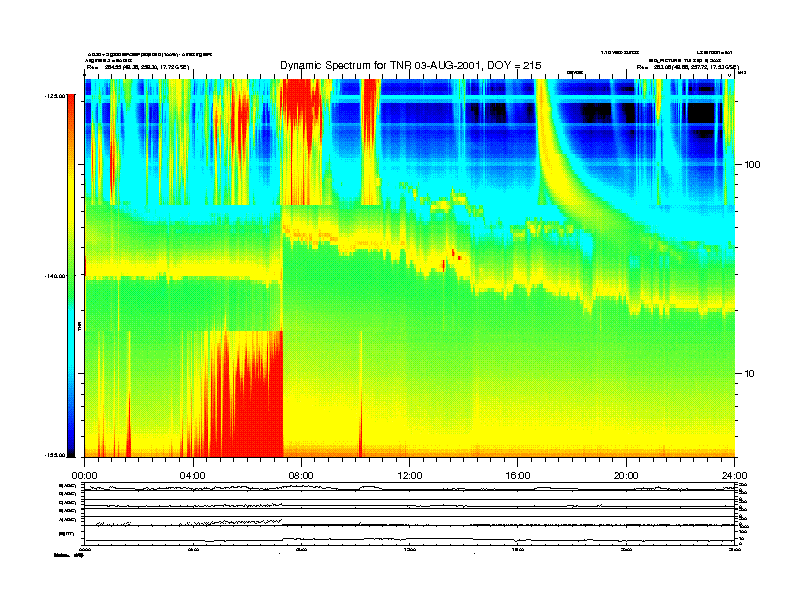Screen dimensions: 792x612
Task: Click the 12:00 time axis label
Action: (410, 476)
